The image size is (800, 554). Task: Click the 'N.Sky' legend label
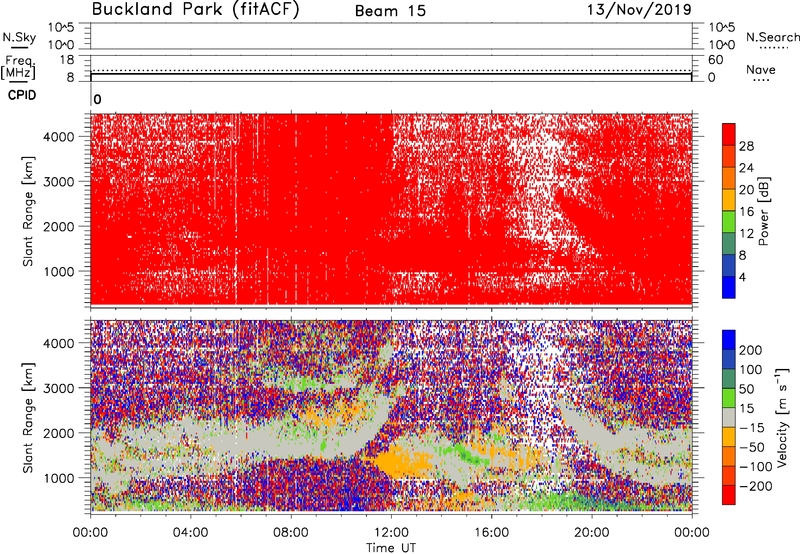pyautogui.click(x=19, y=37)
